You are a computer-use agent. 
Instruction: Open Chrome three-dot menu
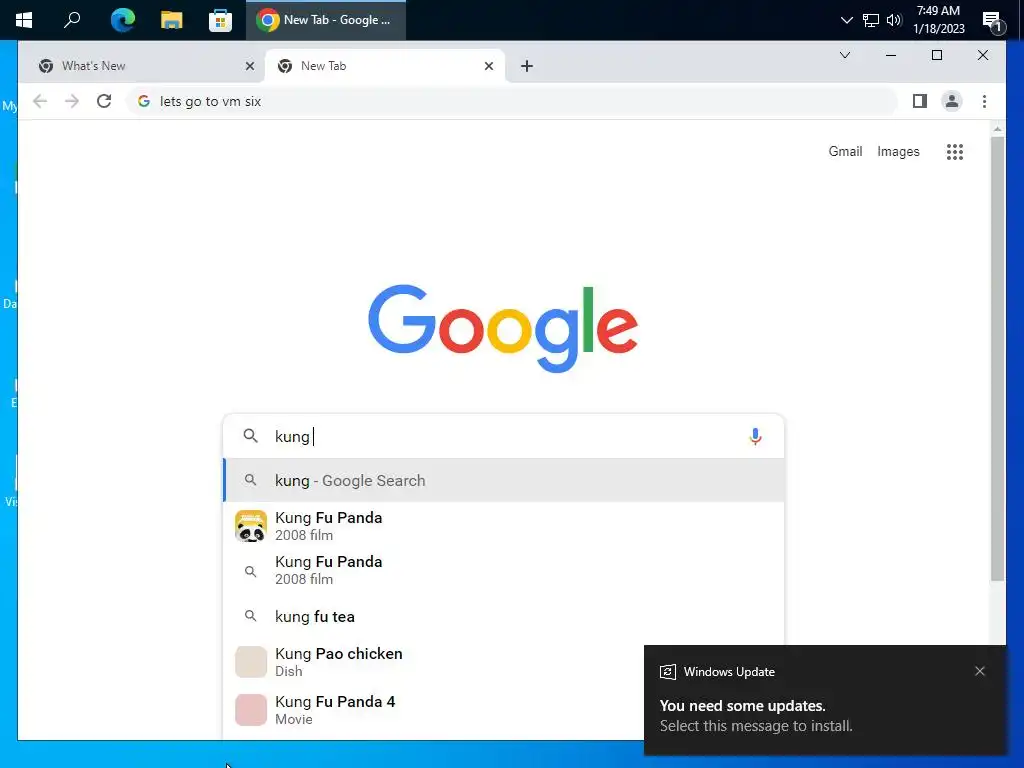984,101
